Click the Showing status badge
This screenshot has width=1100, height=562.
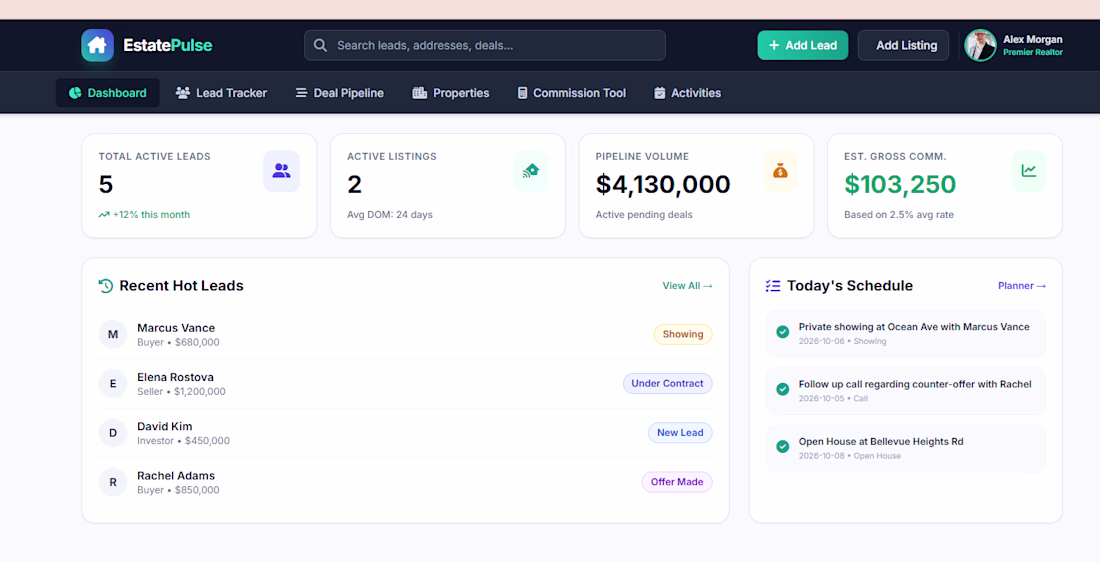pyautogui.click(x=683, y=335)
